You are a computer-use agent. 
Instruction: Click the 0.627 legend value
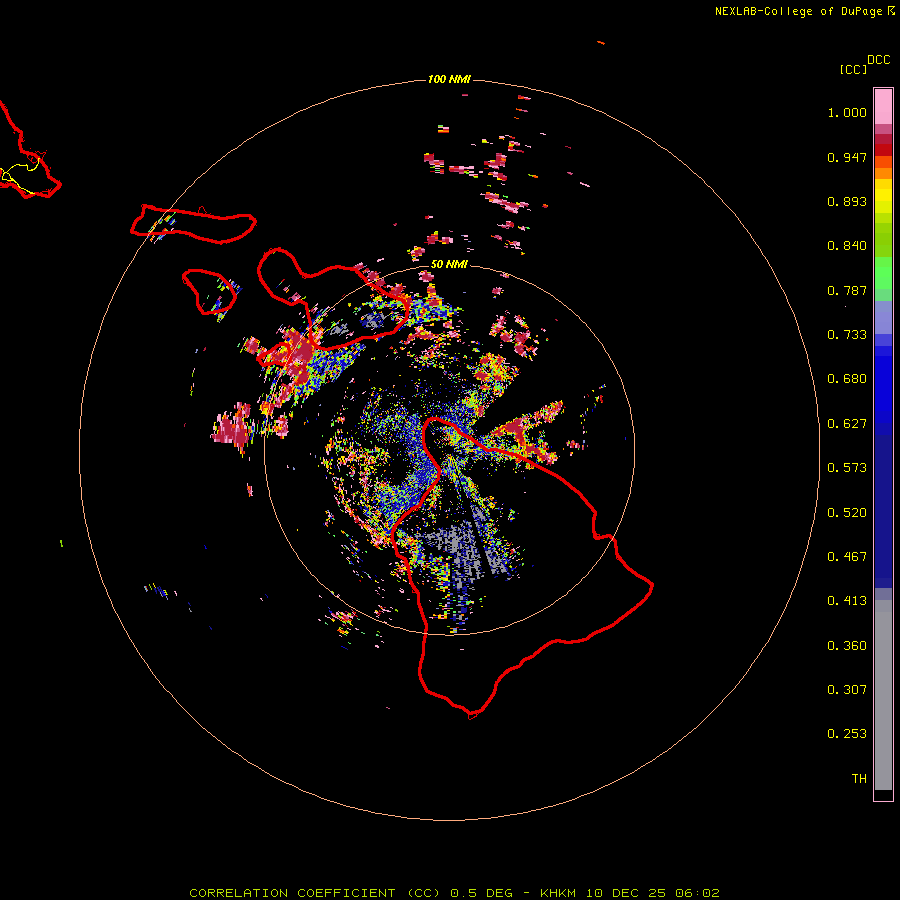click(x=847, y=424)
